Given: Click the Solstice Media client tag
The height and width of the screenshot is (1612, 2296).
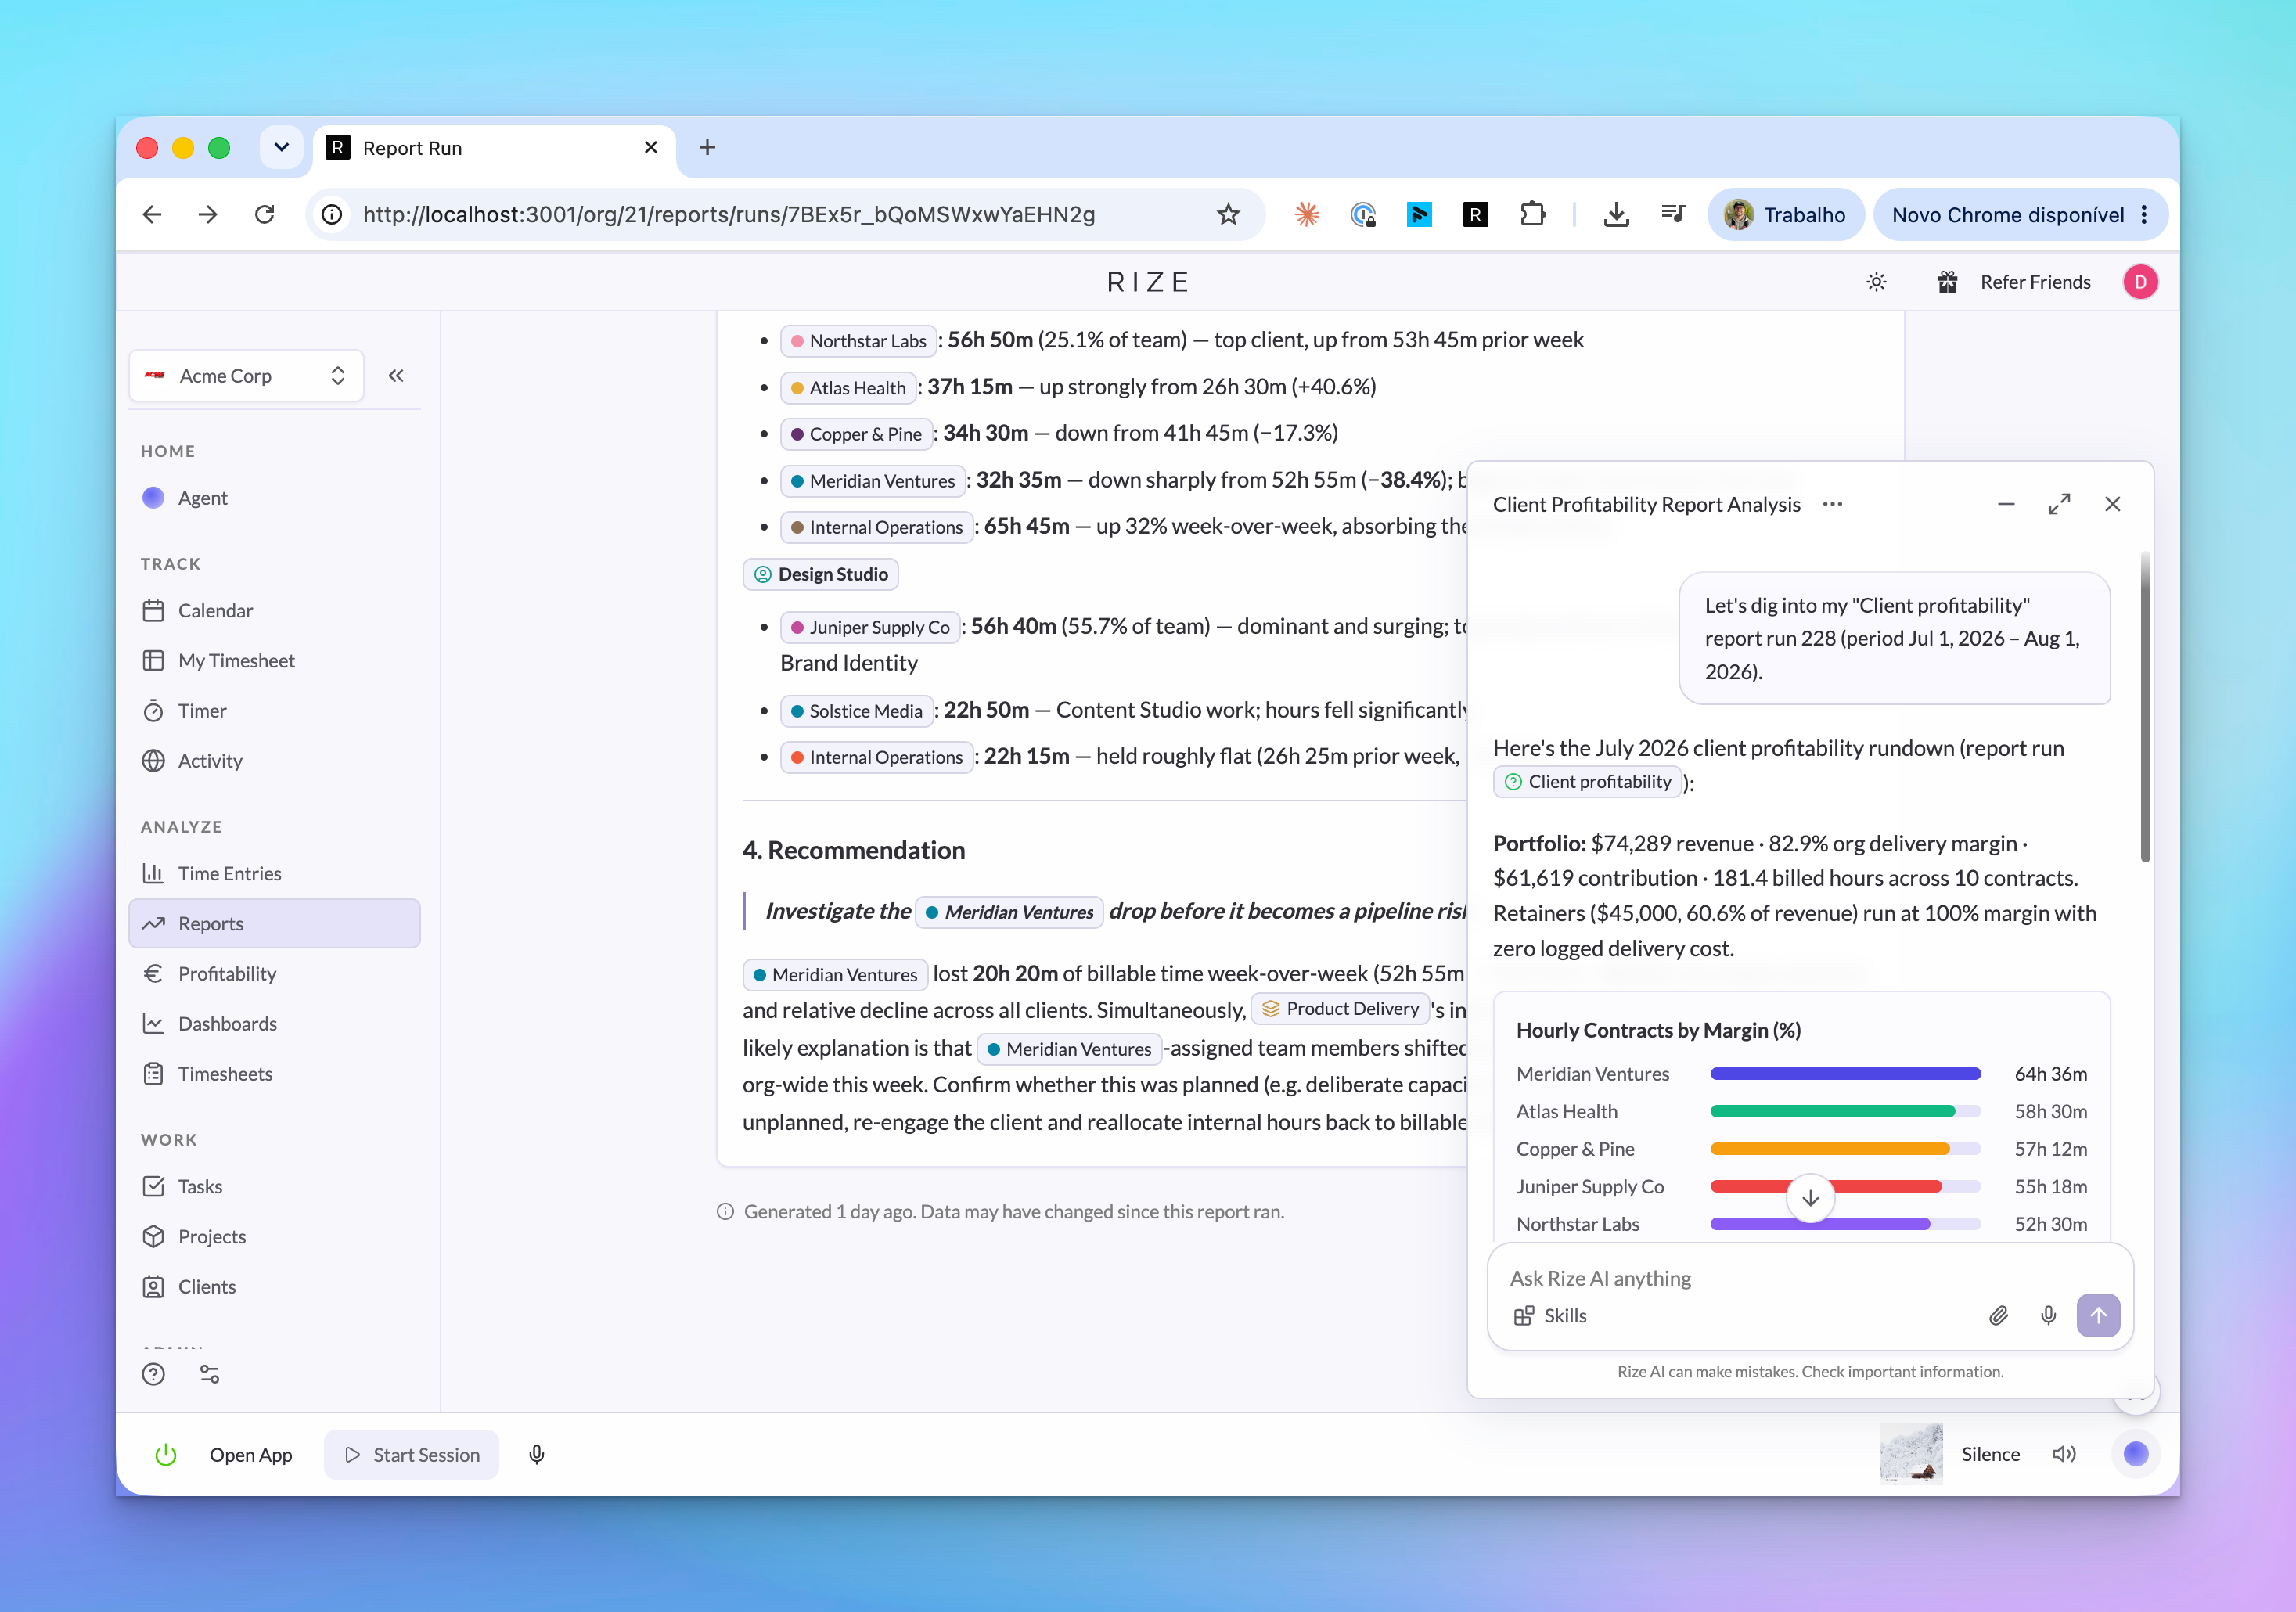Looking at the screenshot, I should tap(857, 711).
